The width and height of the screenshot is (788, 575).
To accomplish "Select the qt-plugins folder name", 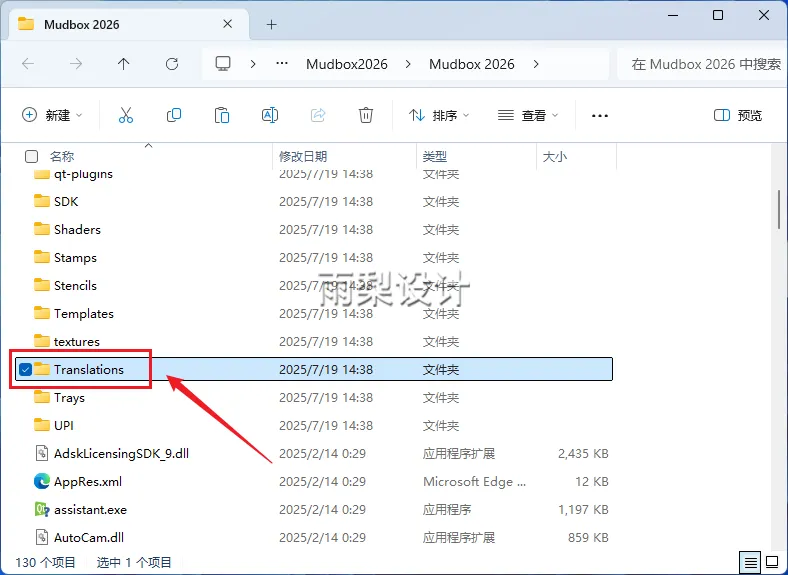I will click(83, 174).
